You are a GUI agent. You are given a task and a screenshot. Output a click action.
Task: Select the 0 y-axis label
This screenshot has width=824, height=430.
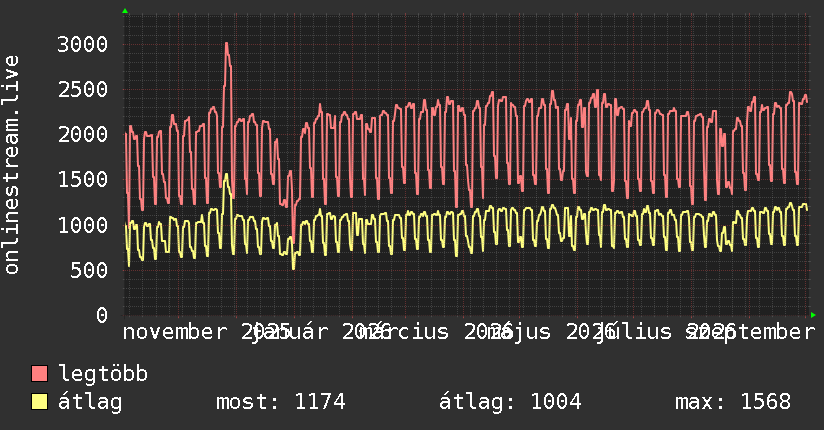[x=102, y=315]
